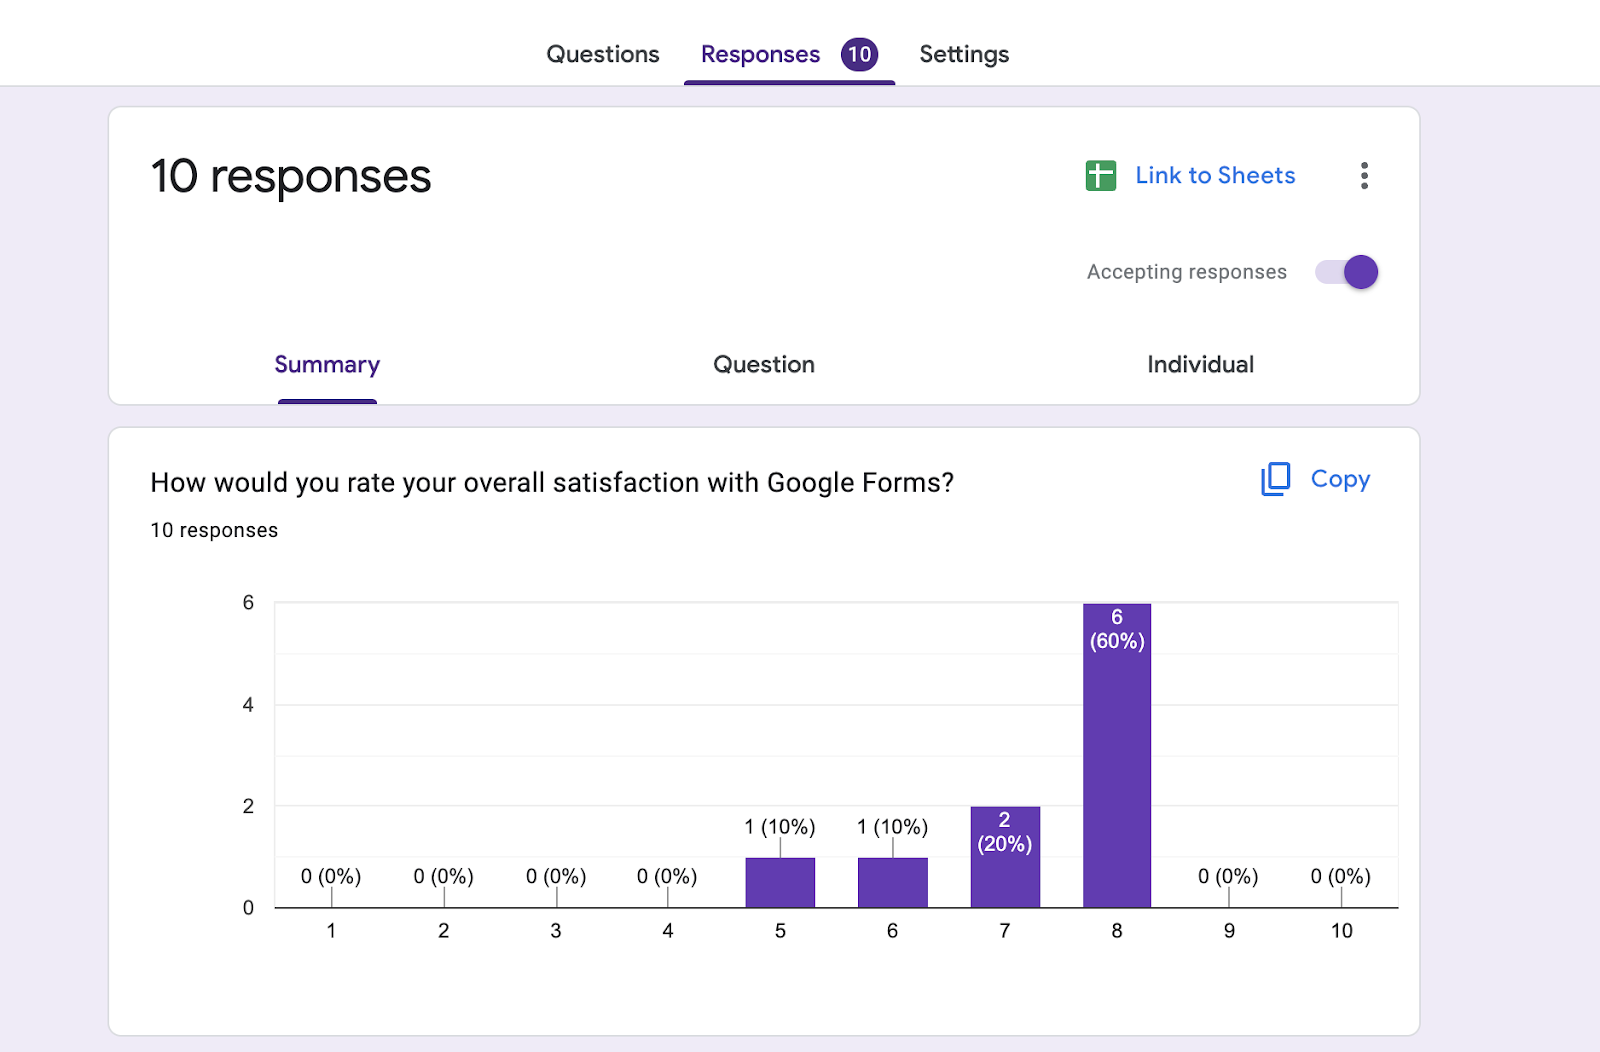1600x1052 pixels.
Task: Click the tallest bar for rating 8
Action: pyautogui.click(x=1117, y=760)
